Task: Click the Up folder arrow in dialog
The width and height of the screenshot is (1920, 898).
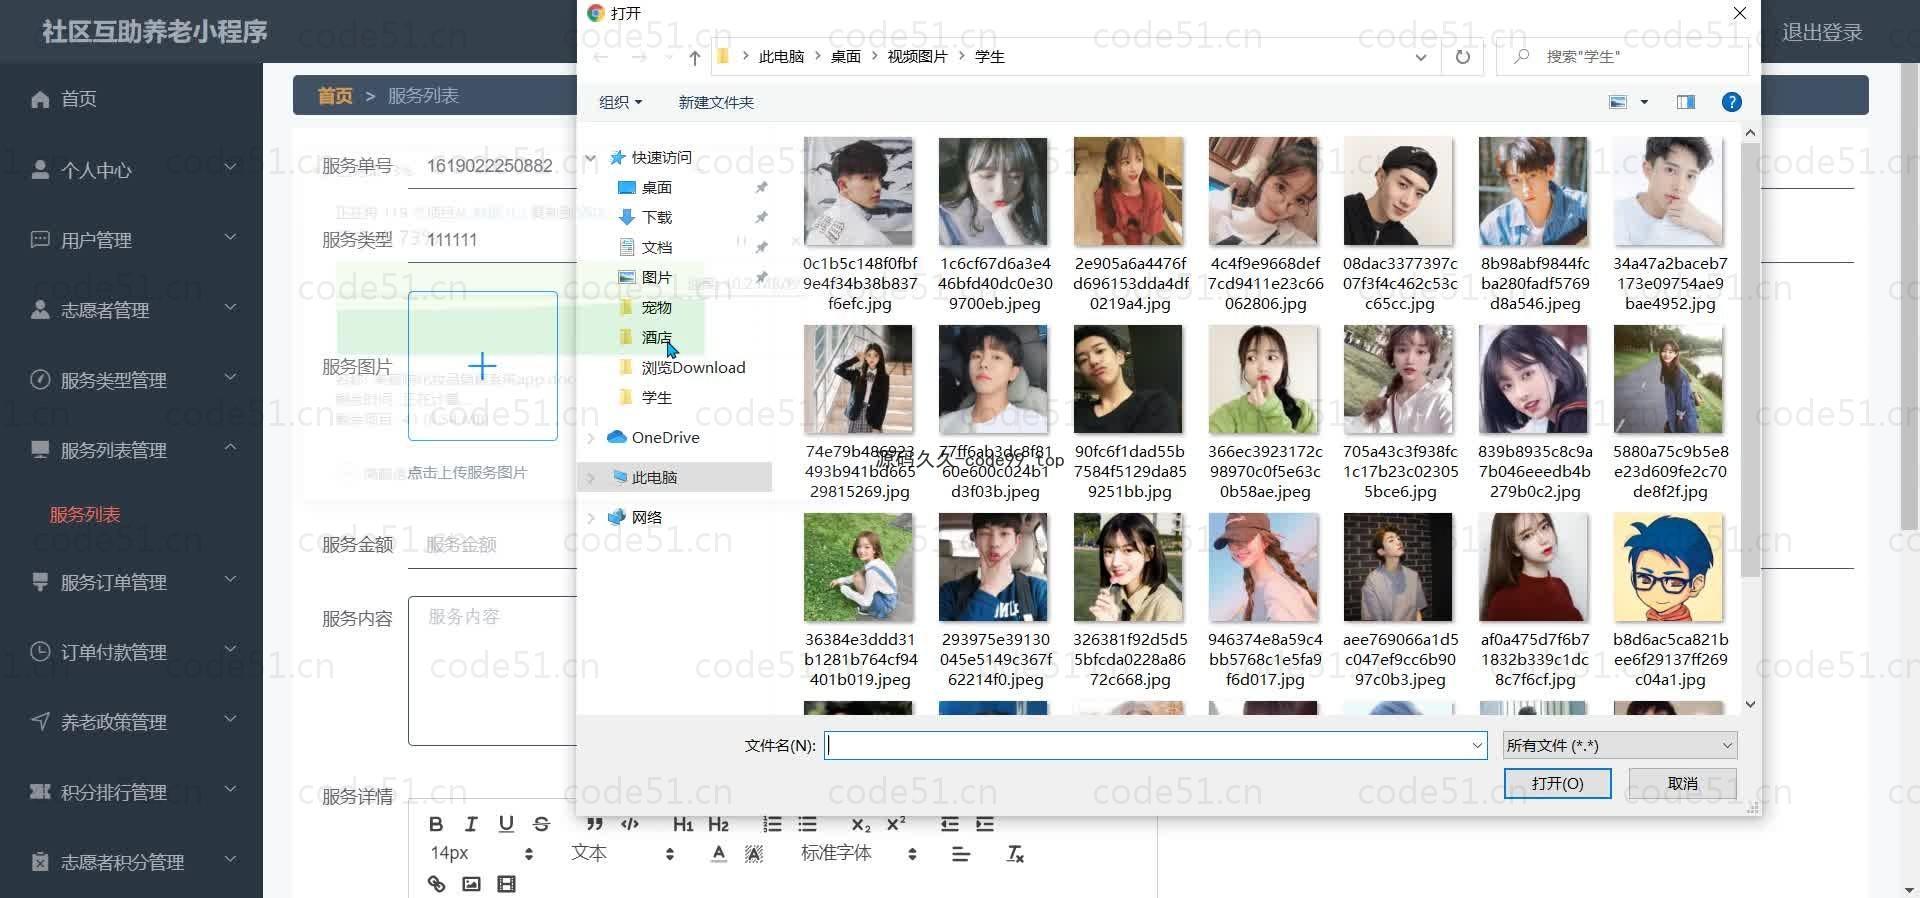Action: pos(694,57)
